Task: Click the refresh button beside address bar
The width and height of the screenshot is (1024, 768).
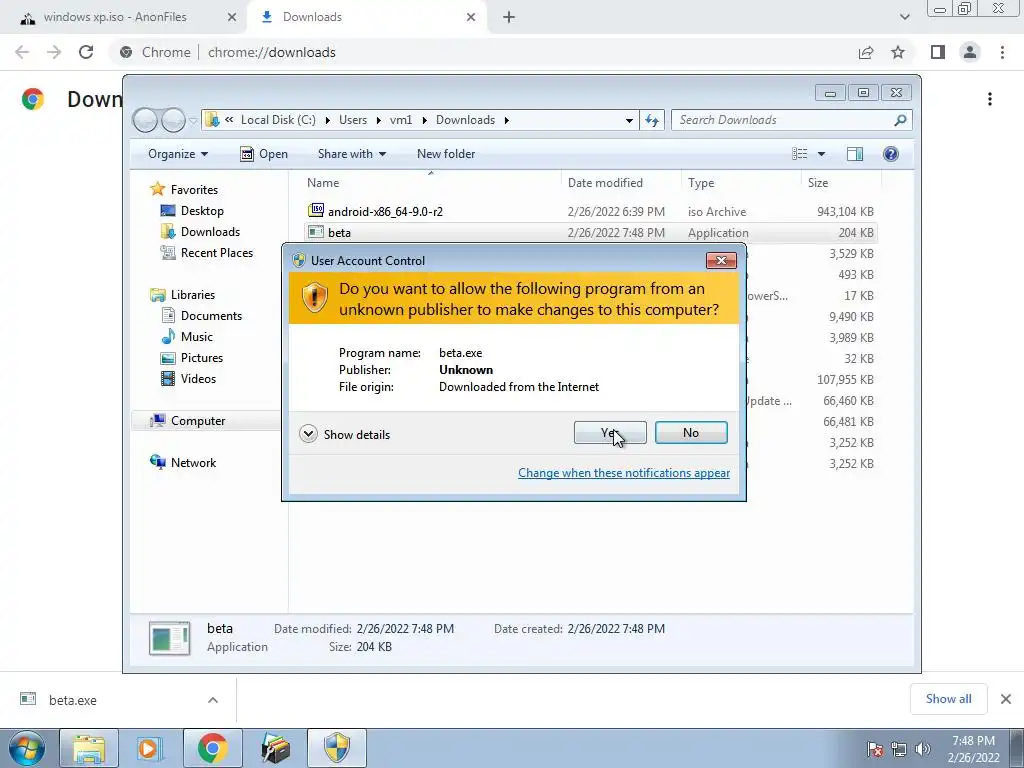Action: click(652, 120)
